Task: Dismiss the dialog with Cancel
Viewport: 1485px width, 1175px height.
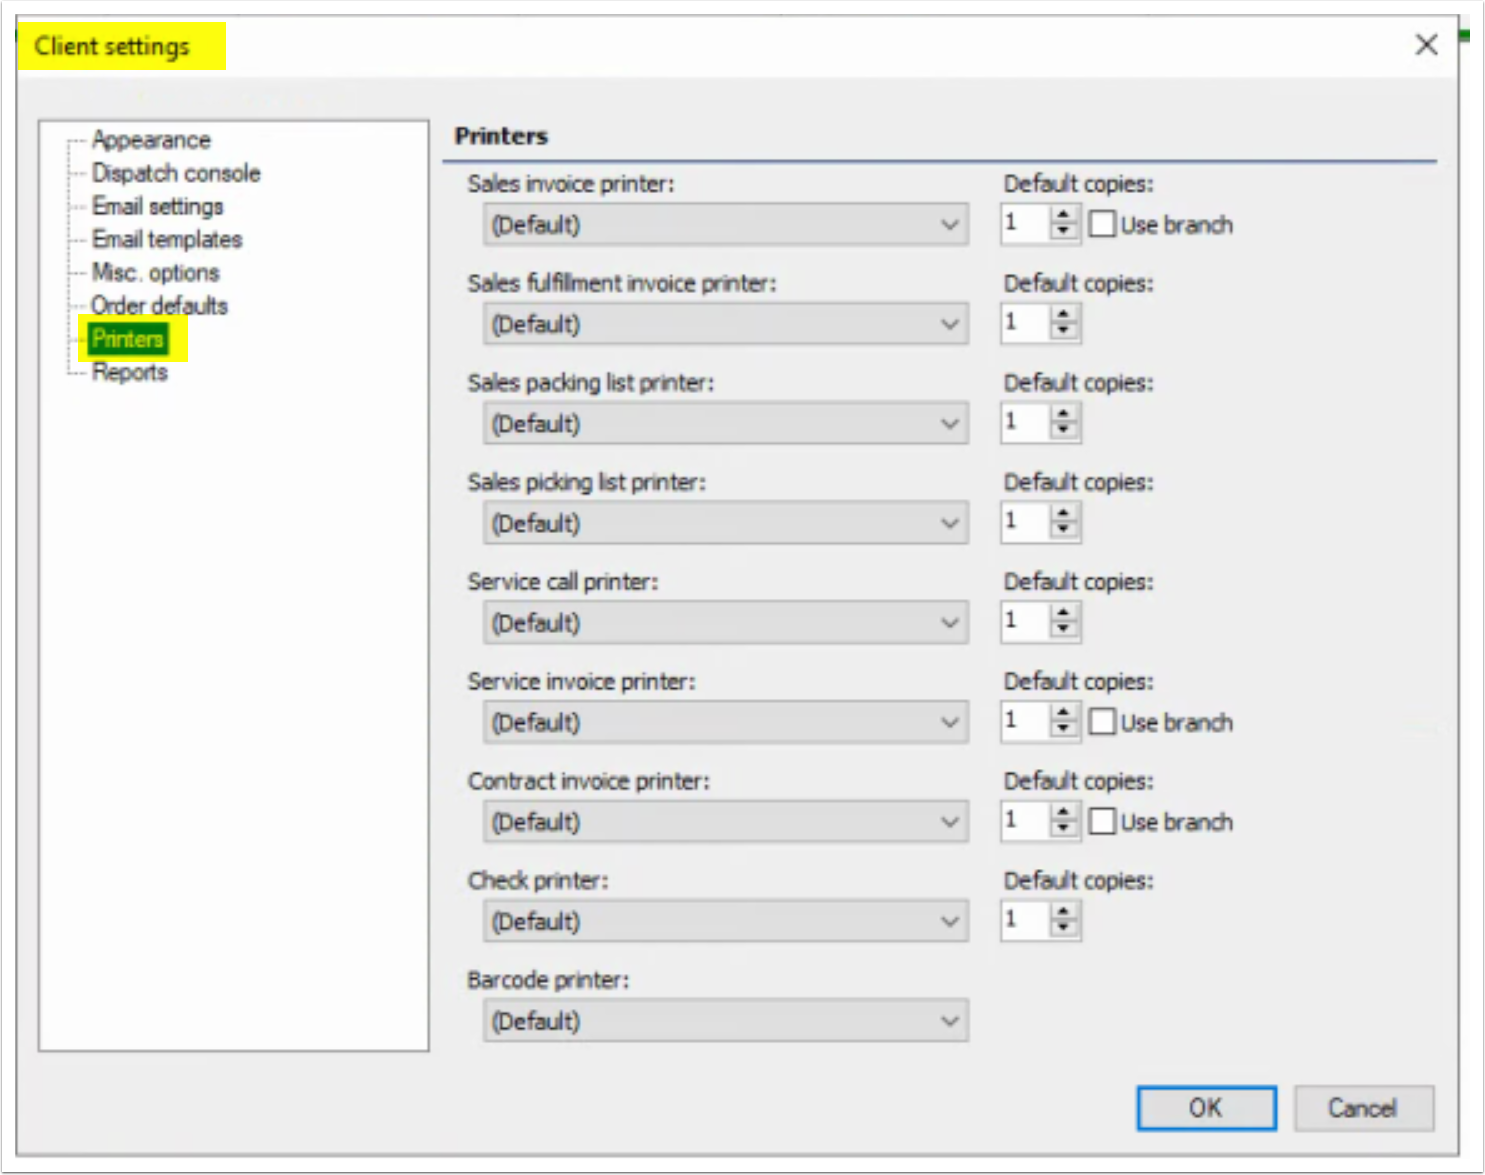Action: pos(1363,1107)
